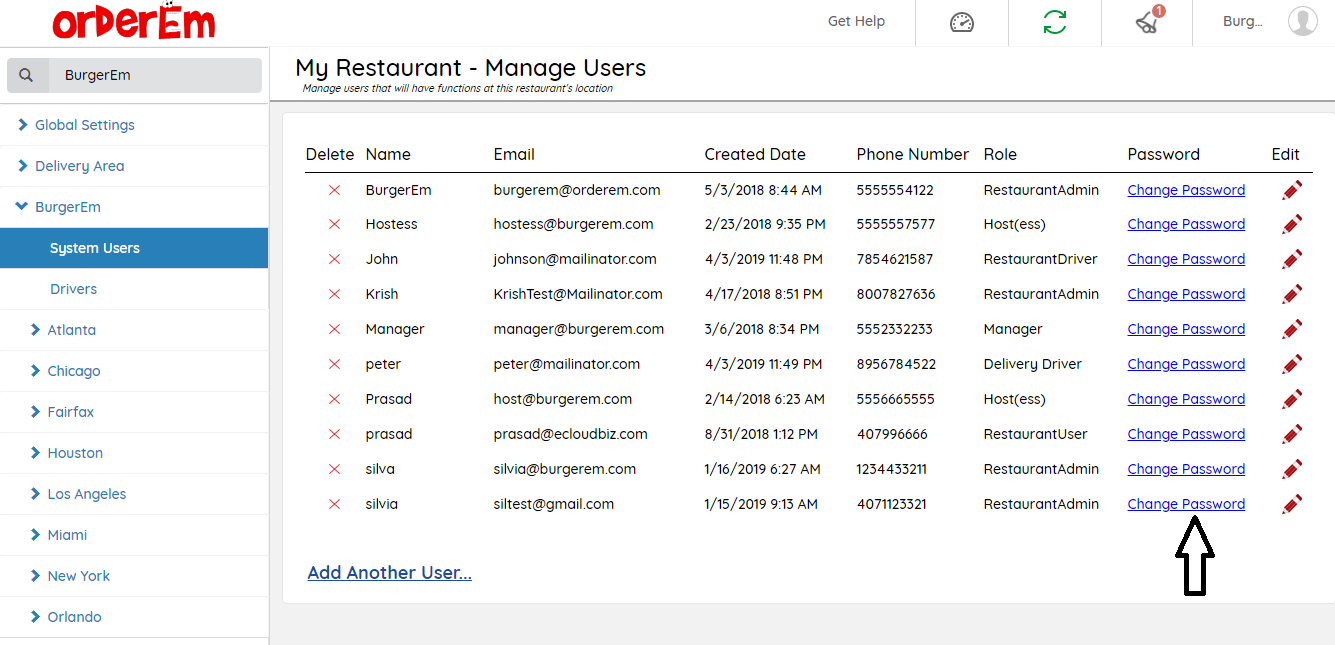Change Password for John
Viewport: 1335px width, 645px height.
pos(1186,259)
